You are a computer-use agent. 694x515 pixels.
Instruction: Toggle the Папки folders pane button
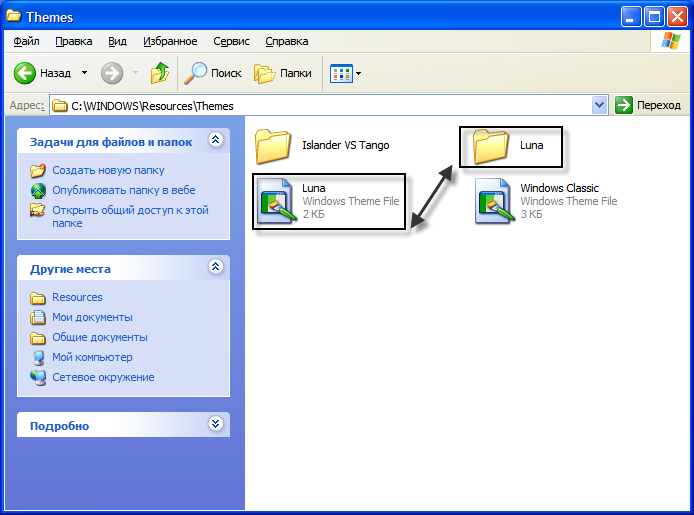click(282, 73)
